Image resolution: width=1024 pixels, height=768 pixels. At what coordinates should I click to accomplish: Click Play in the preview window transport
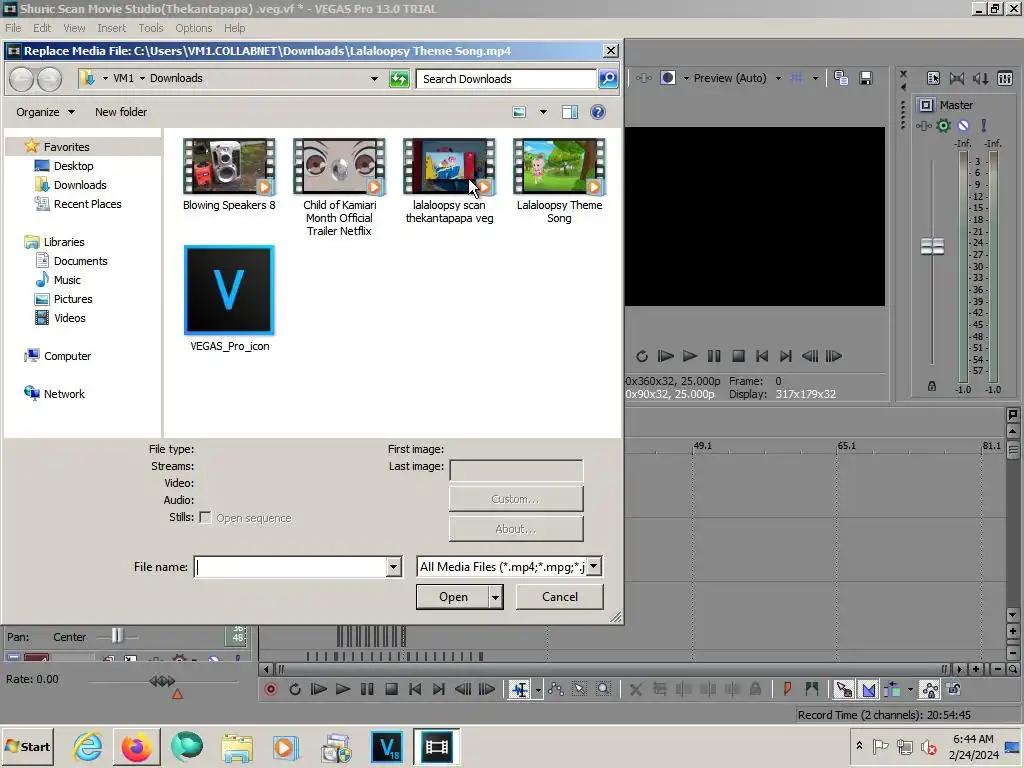tap(690, 356)
